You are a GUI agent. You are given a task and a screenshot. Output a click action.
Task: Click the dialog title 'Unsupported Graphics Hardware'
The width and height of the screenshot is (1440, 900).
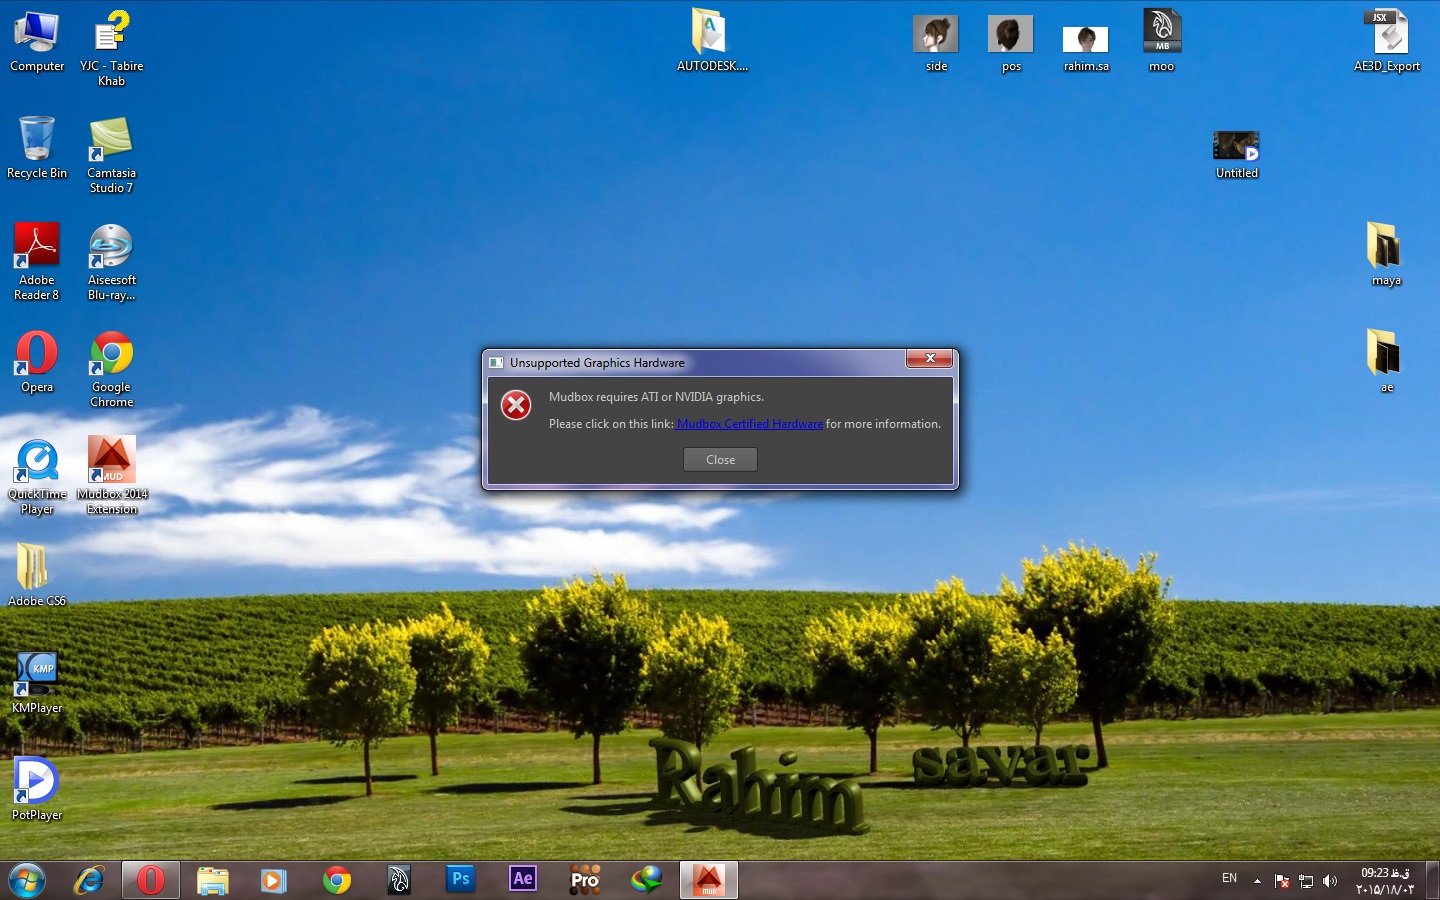click(x=597, y=363)
